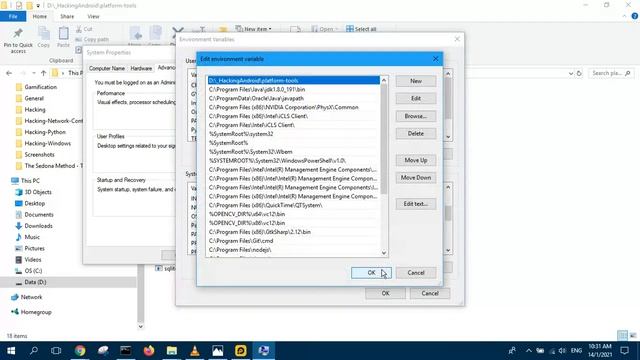Open New item dropdown in ribbon
This screenshot has width=640, height=360.
[253, 29]
